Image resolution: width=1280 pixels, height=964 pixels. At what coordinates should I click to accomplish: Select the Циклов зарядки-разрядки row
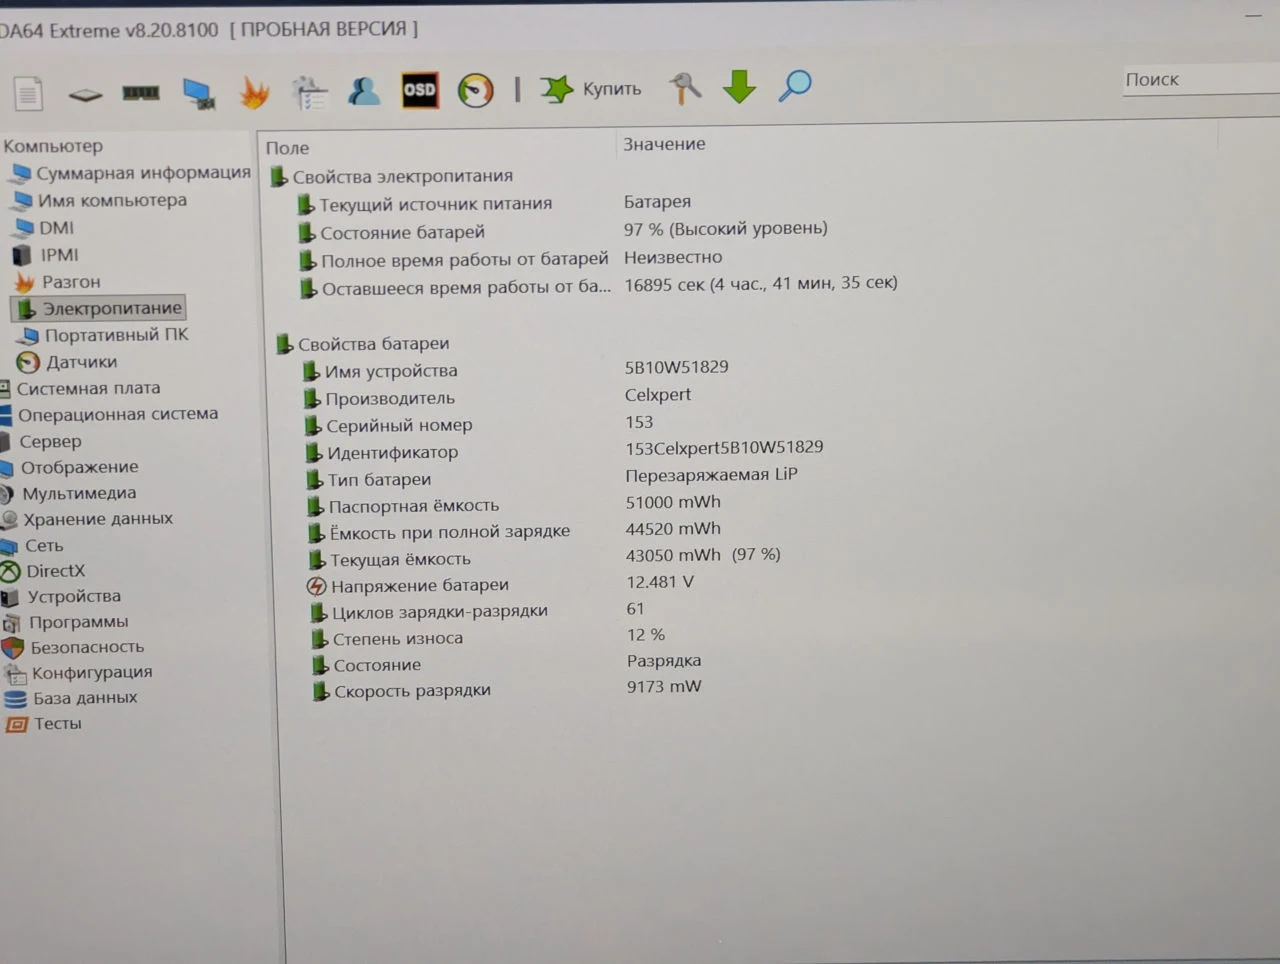pyautogui.click(x=476, y=610)
